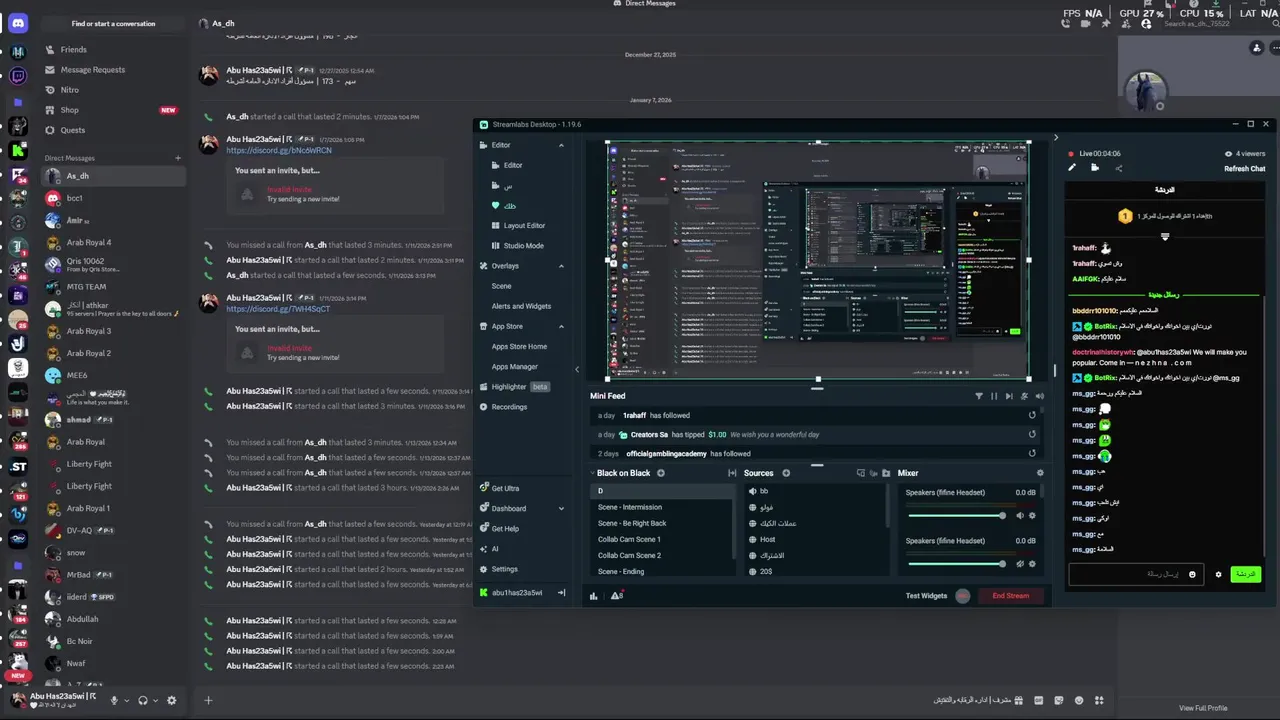
Task: Open the scene transitions icon
Action: [732, 473]
